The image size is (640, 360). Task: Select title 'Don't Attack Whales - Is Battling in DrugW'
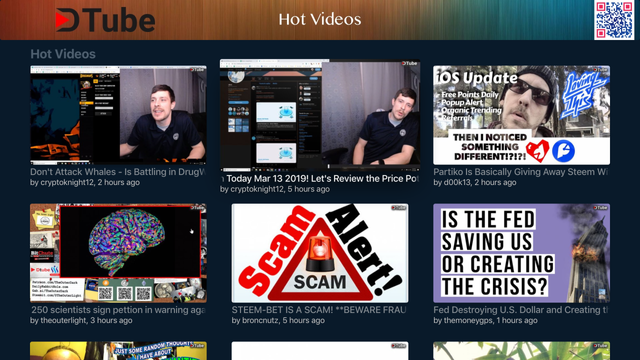click(x=118, y=172)
